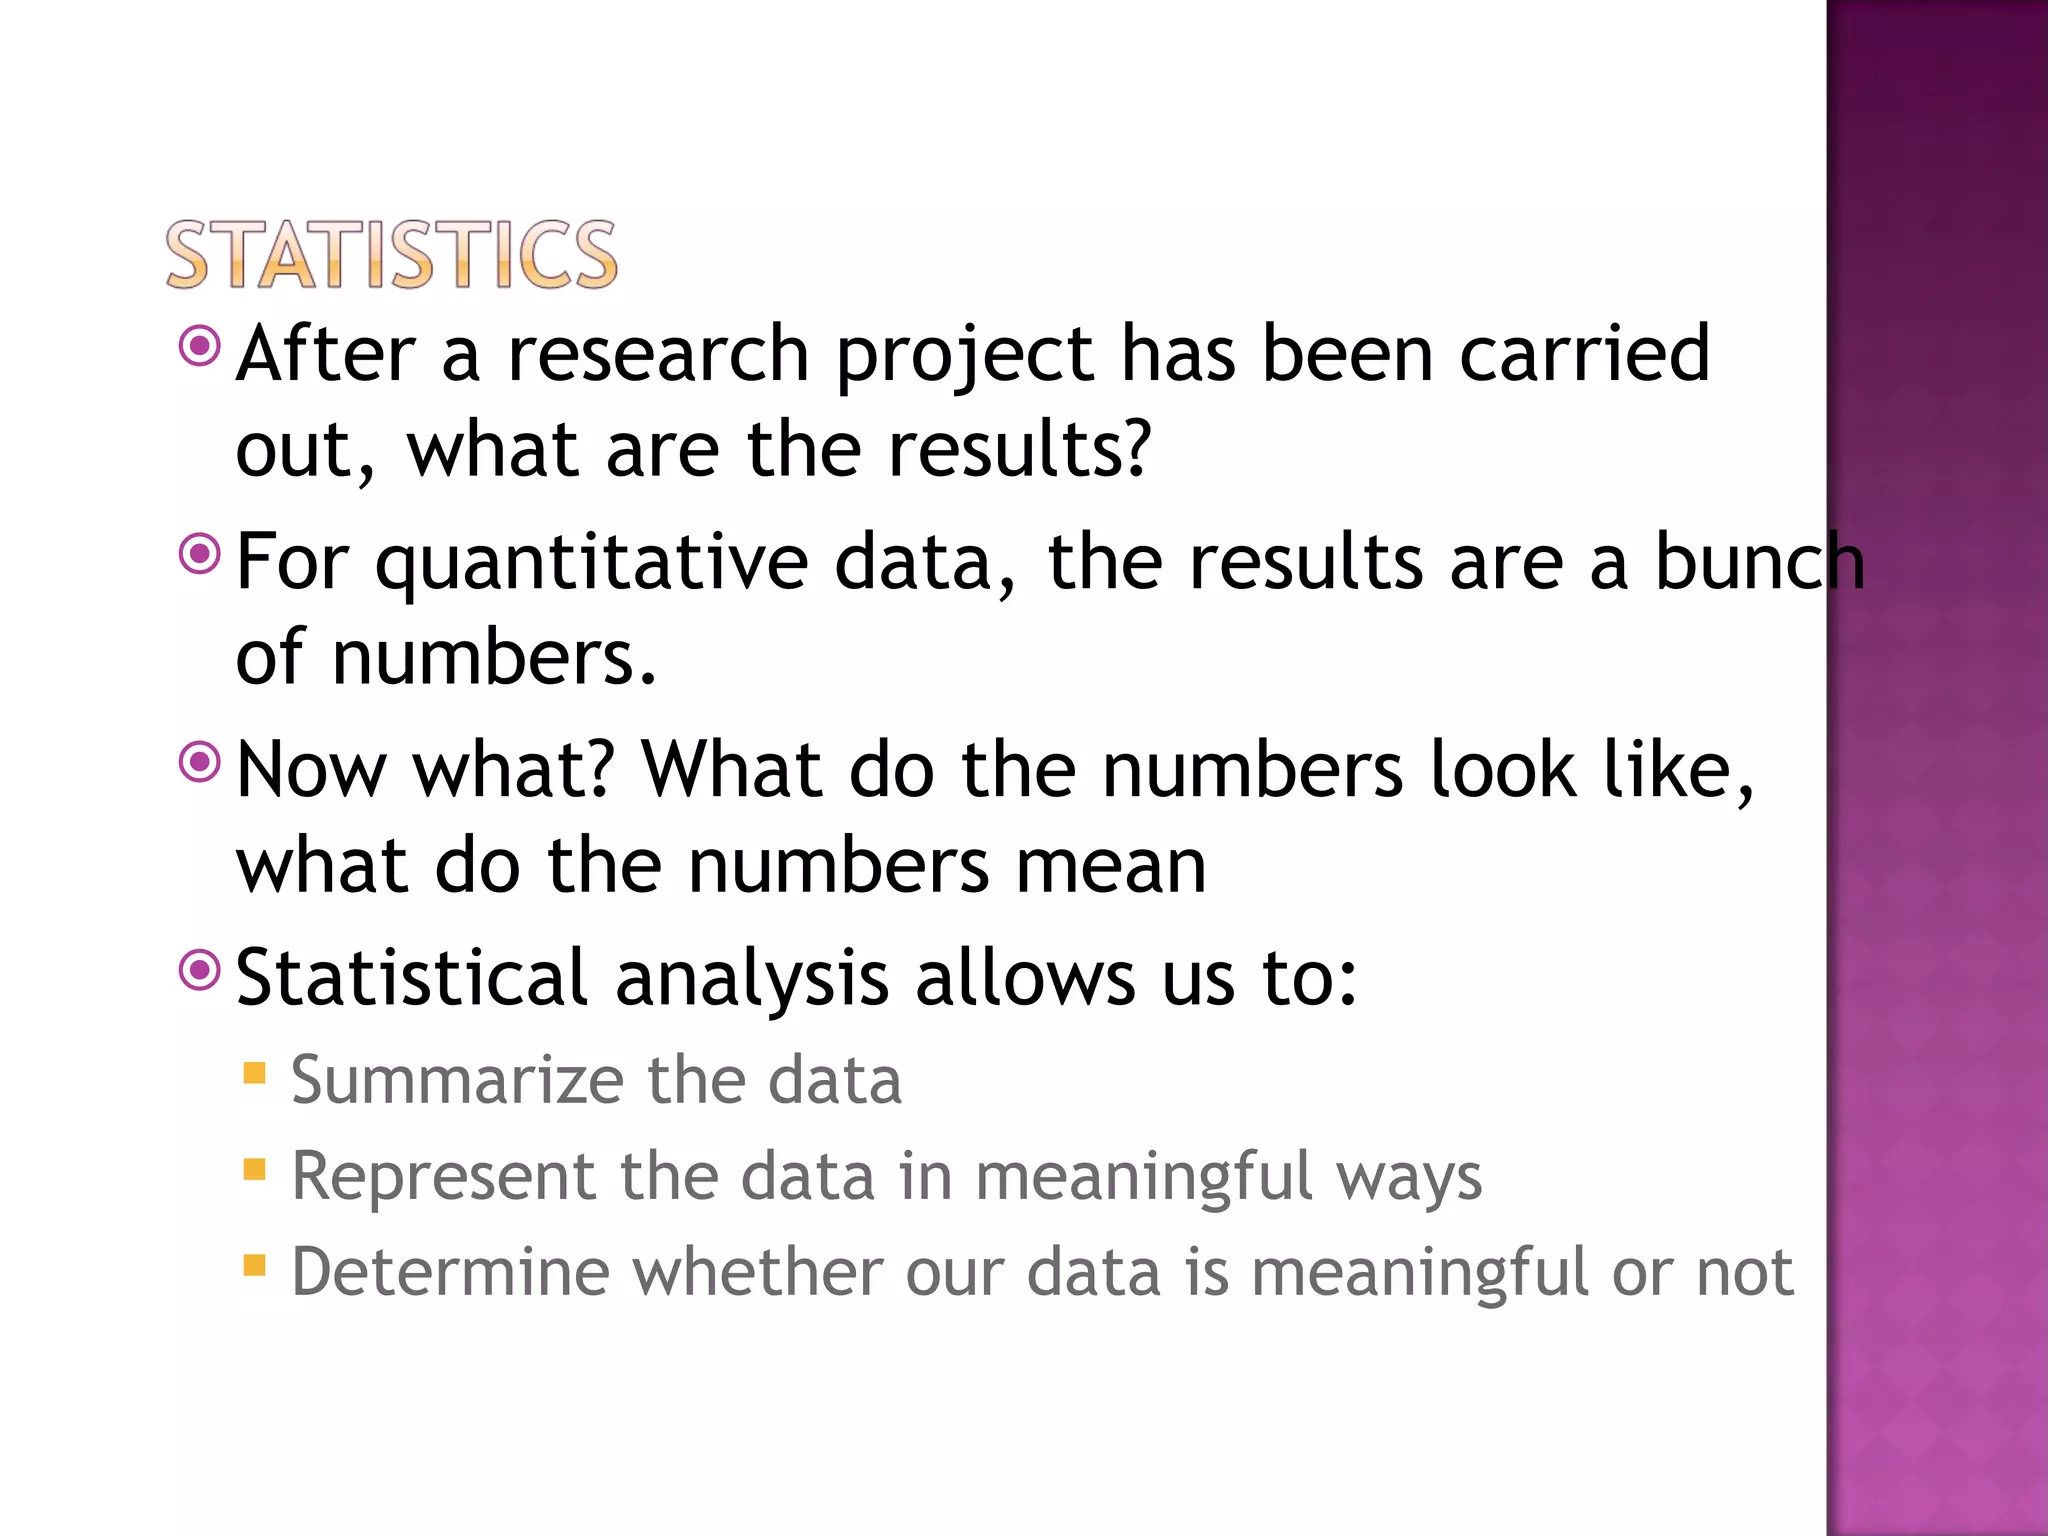Click the orange square bullet beside 'Summarize the data'
Screen dimensions: 2048x1536
pyautogui.click(x=254, y=1073)
